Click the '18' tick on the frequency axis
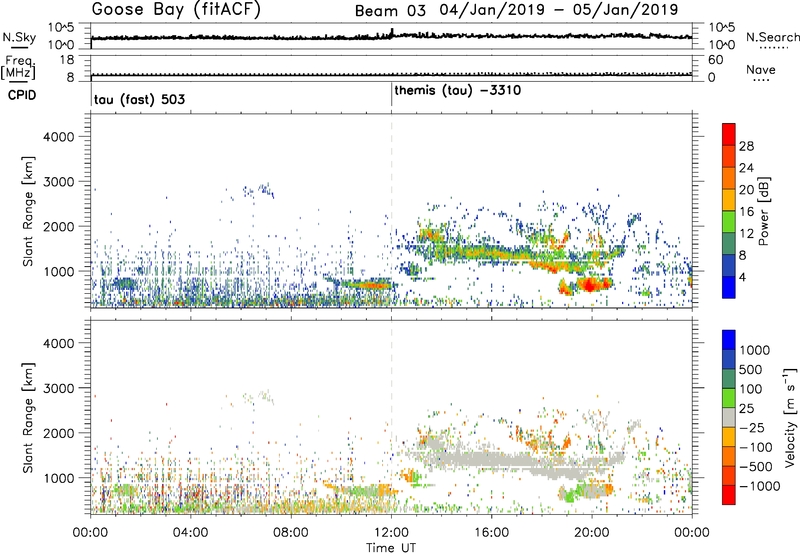 point(67,60)
